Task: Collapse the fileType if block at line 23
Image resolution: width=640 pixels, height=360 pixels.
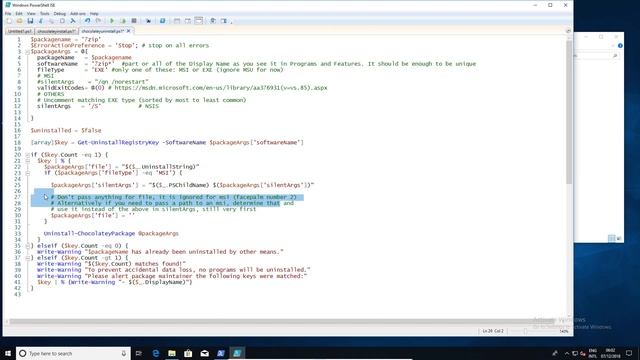Action: [x=27, y=173]
